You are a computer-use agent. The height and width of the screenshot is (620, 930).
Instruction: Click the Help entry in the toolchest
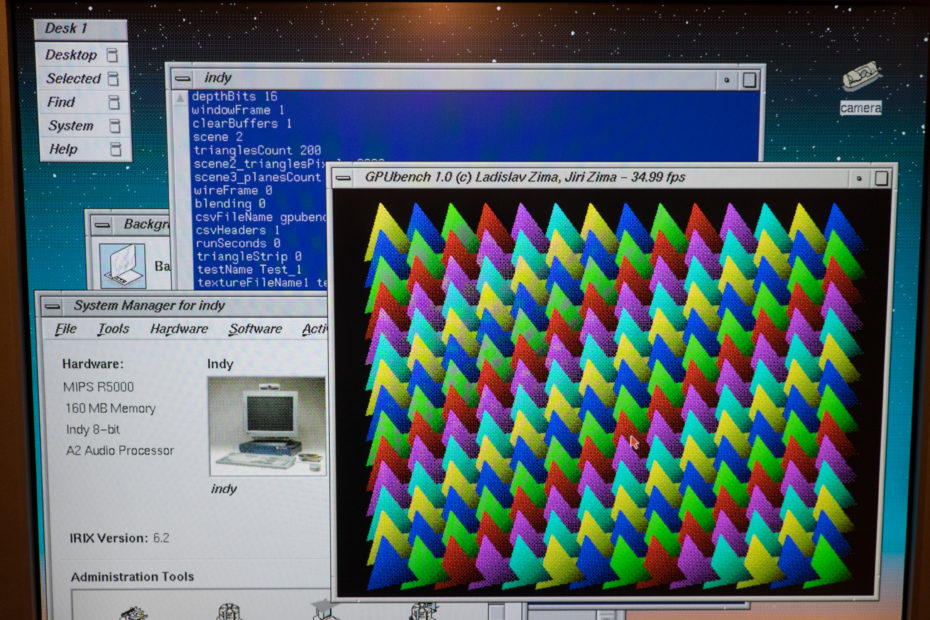click(x=60, y=149)
